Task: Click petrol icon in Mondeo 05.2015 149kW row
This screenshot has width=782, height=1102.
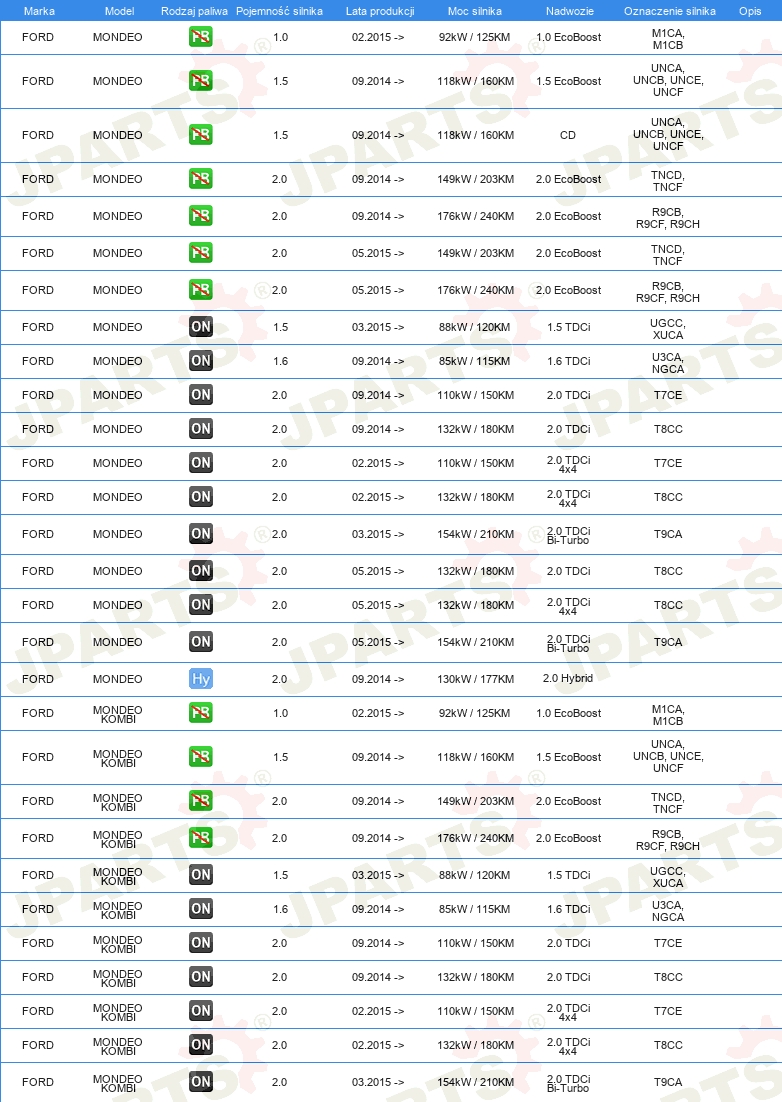Action: 201,253
